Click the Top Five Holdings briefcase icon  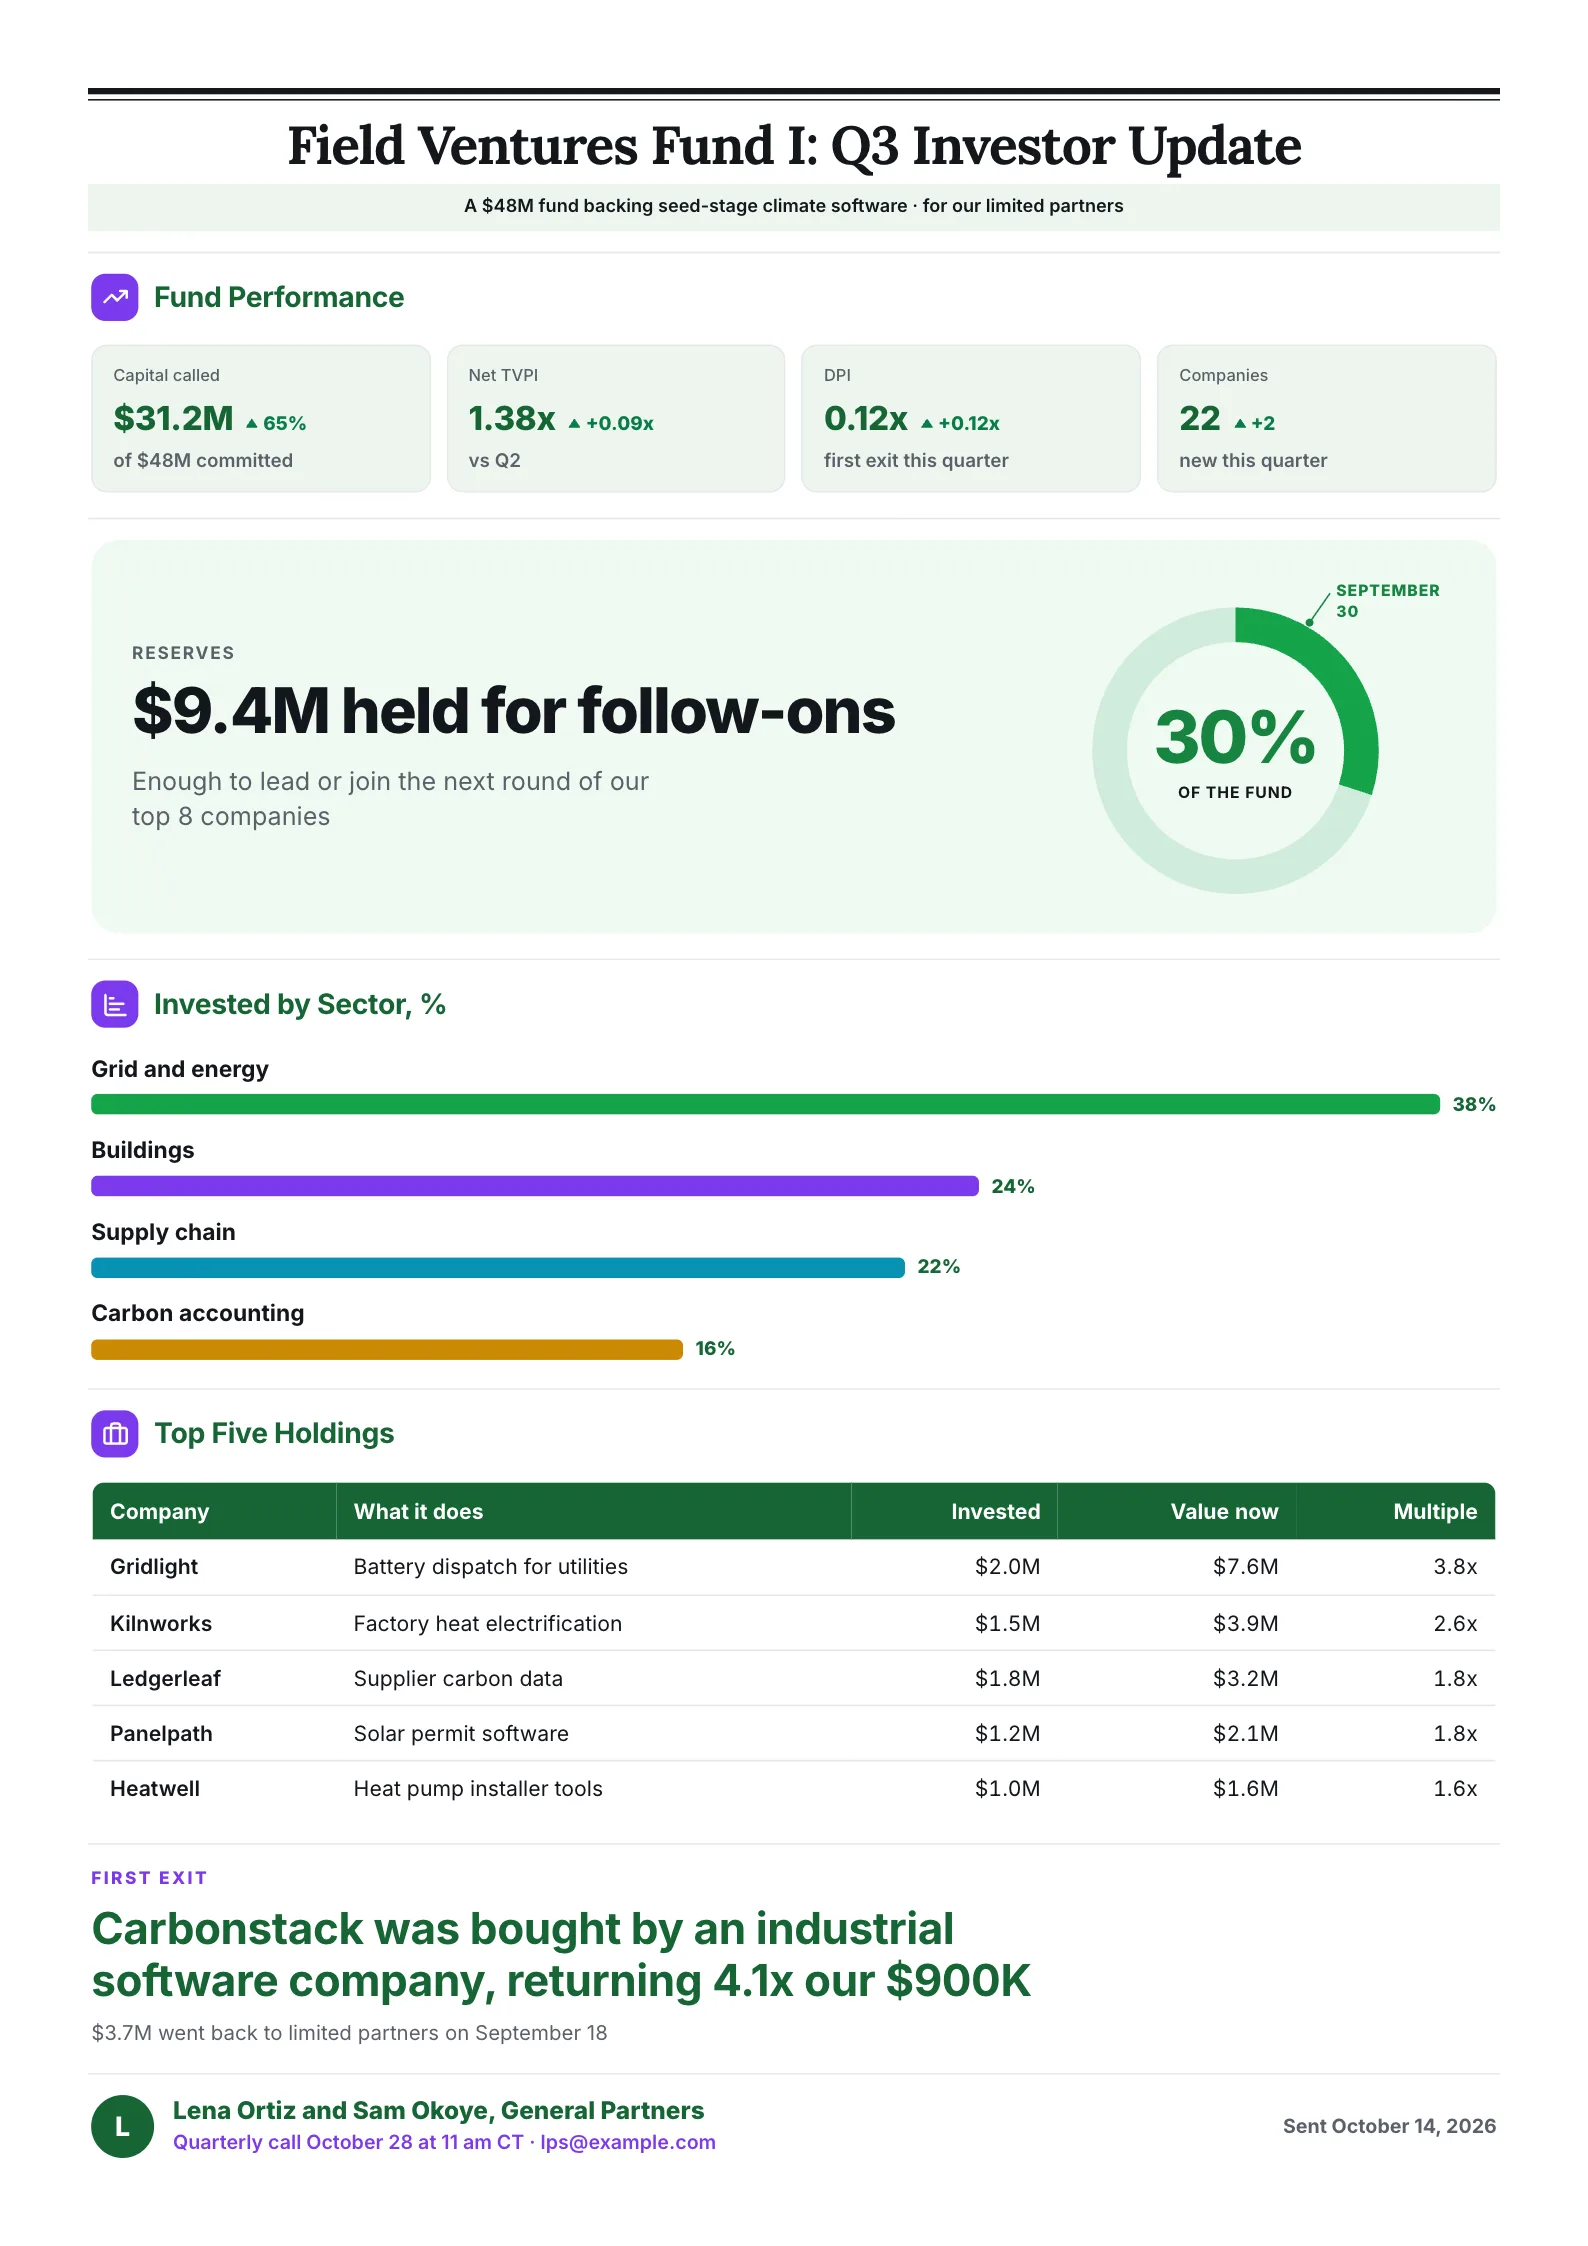point(115,1433)
